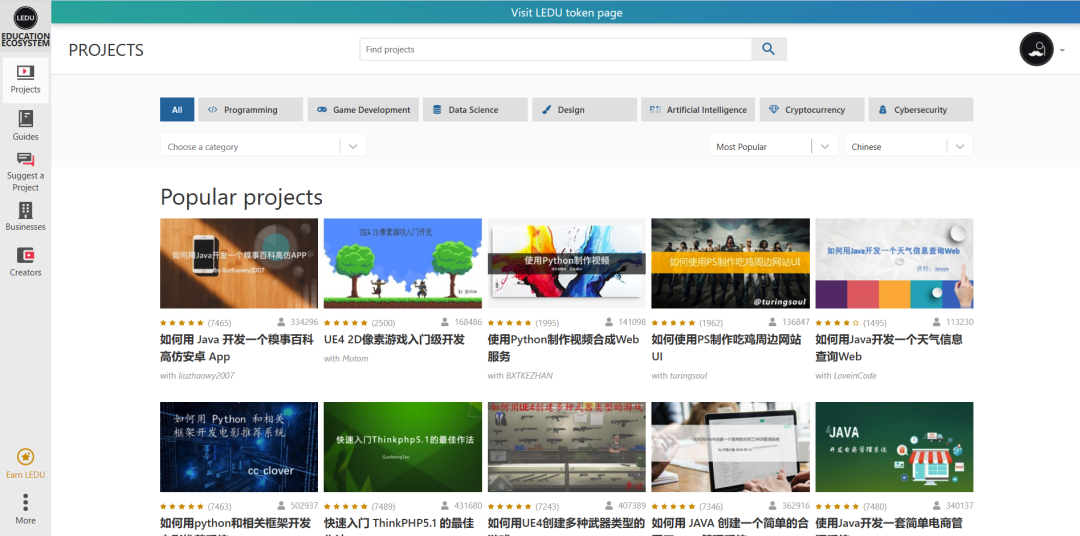Click the viewer count 141098
Viewport: 1080px width, 536px height.
(x=626, y=322)
